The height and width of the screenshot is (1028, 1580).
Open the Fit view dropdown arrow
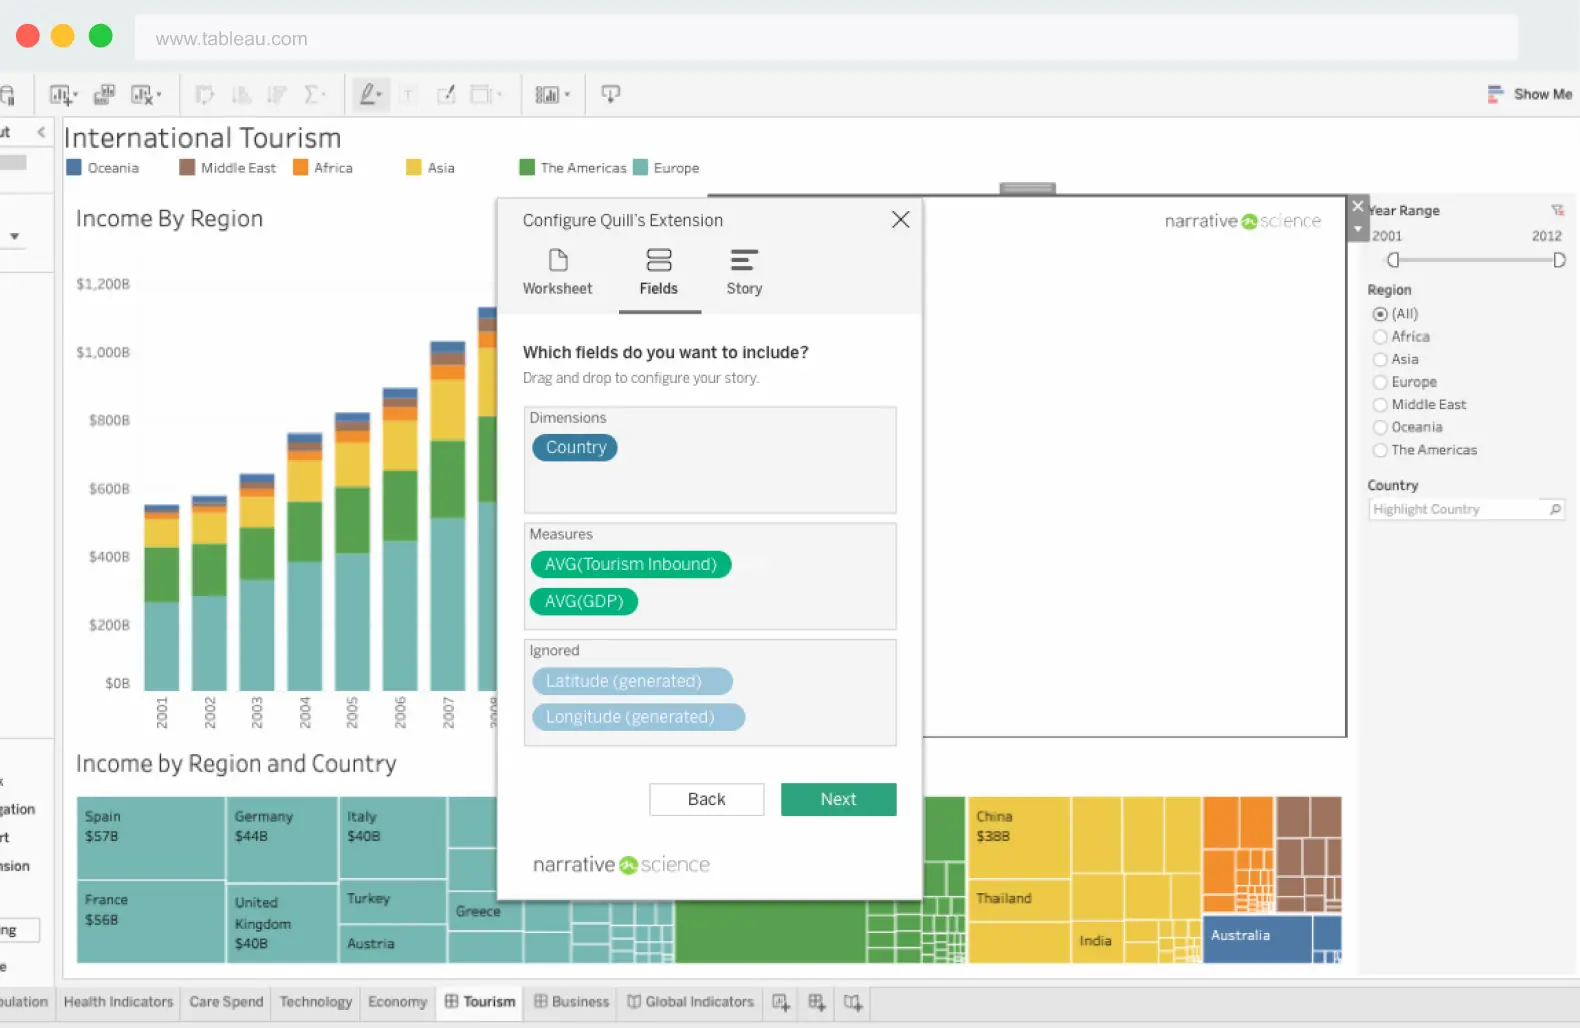499,95
